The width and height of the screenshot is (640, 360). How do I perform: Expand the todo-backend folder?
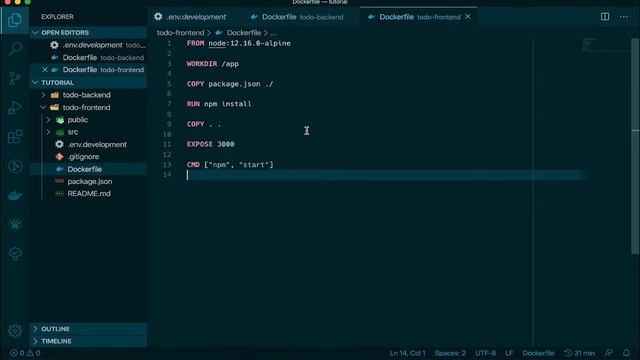[x=88, y=95]
